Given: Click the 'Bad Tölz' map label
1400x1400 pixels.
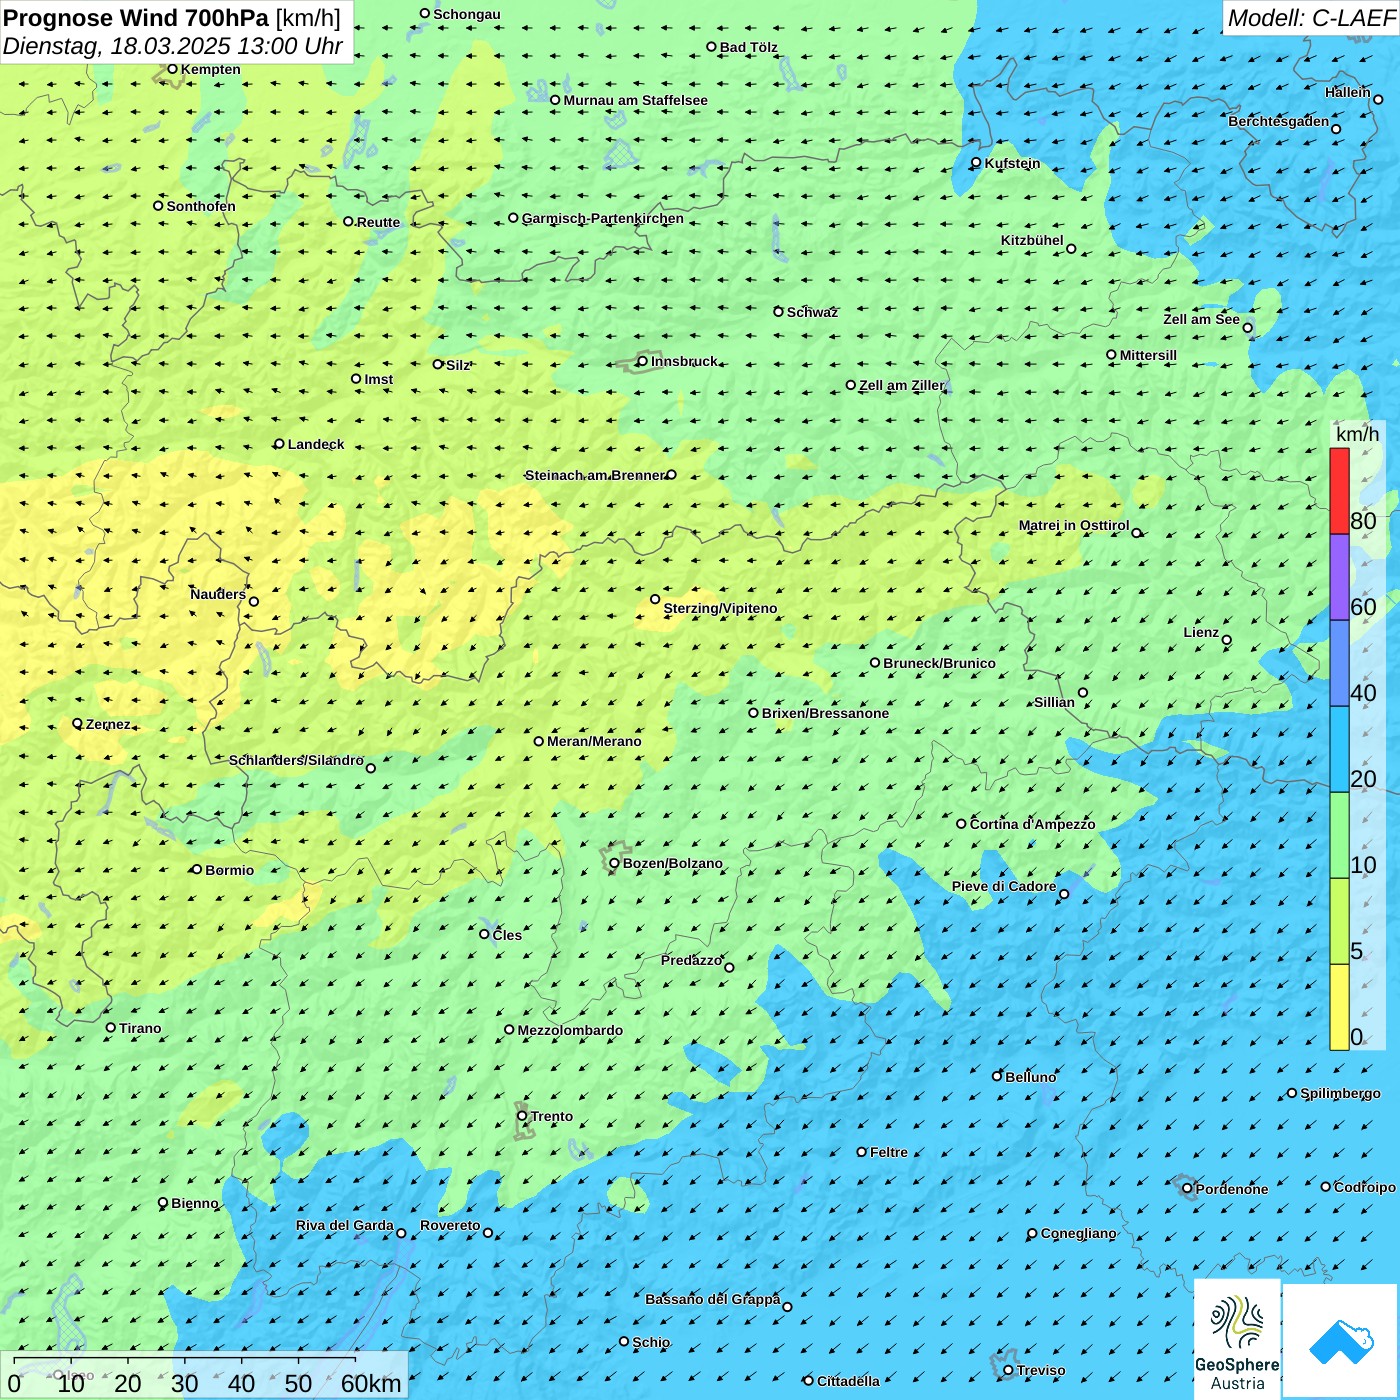Looking at the screenshot, I should [x=748, y=47].
